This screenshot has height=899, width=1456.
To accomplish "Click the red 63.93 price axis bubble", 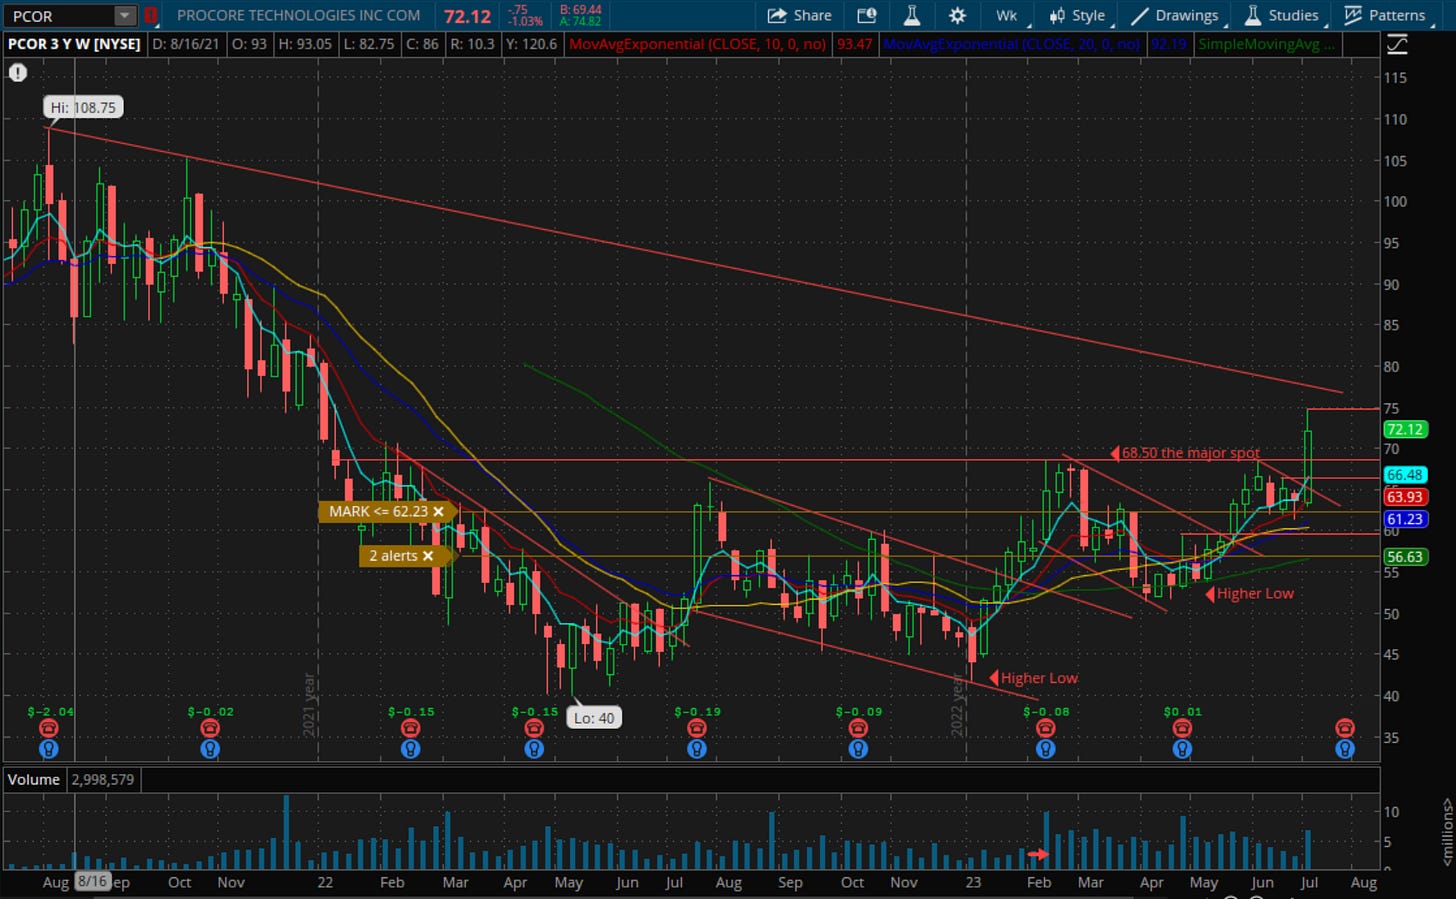I will coord(1405,497).
